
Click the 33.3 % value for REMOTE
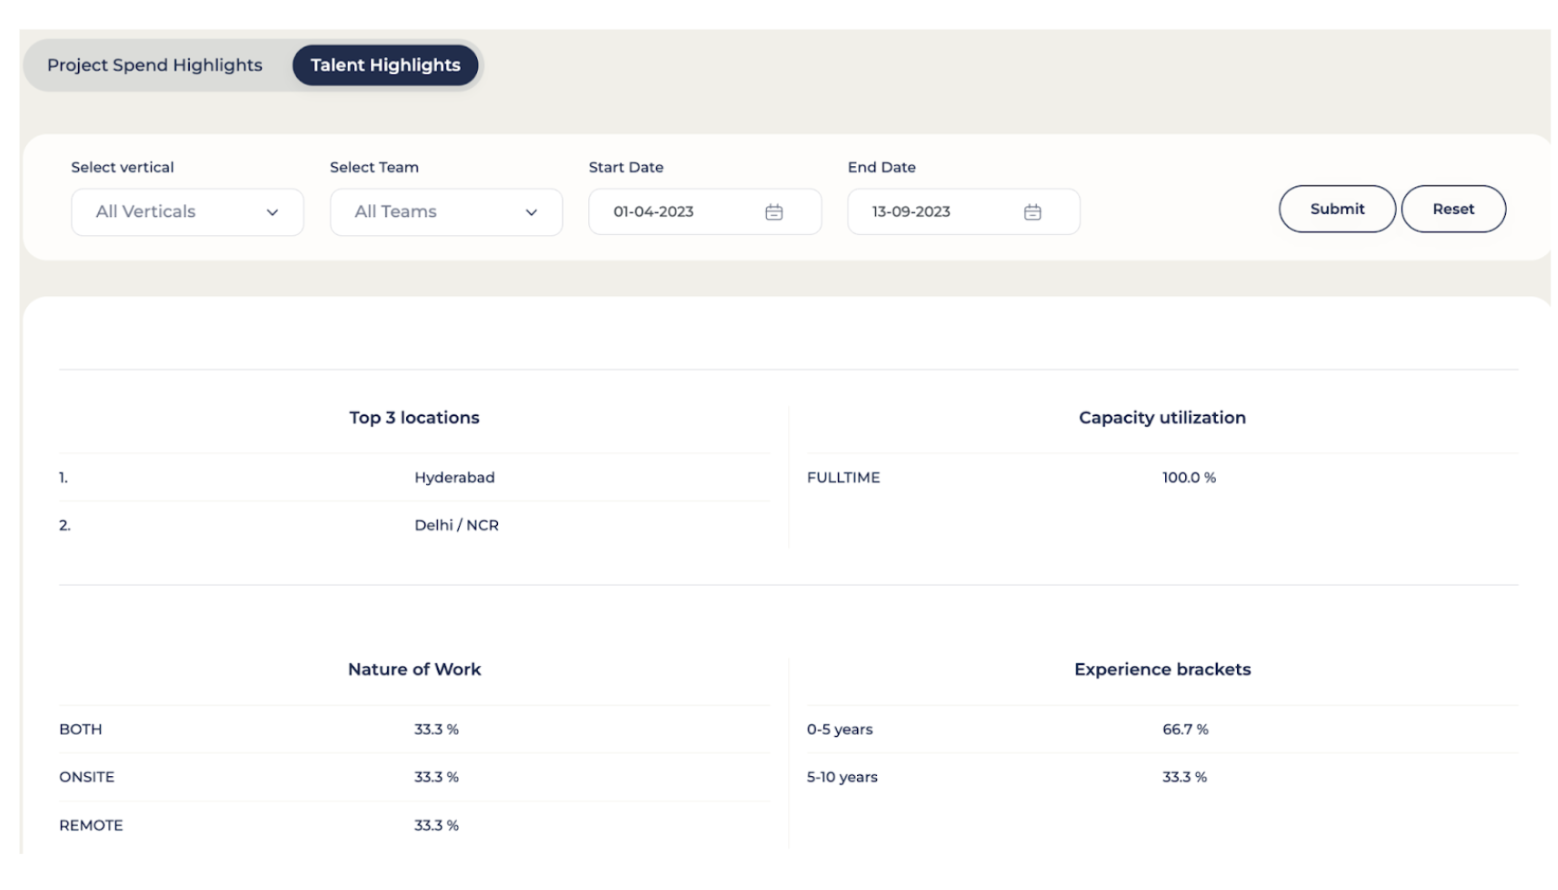[436, 826]
